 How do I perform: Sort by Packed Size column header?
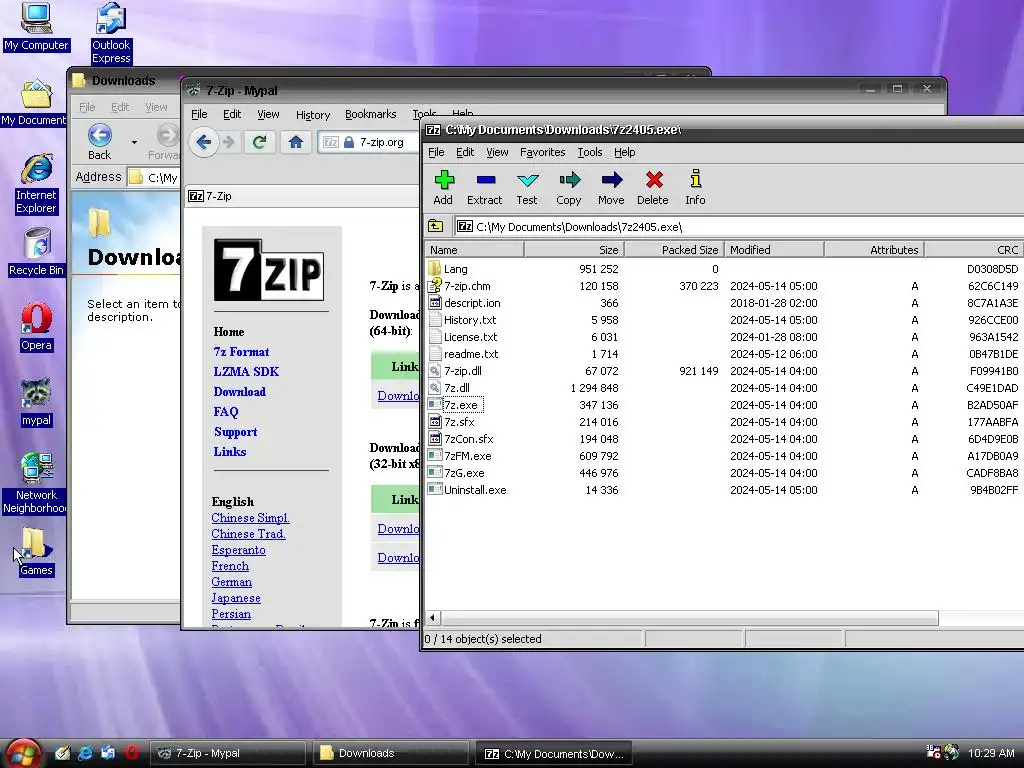(x=675, y=249)
